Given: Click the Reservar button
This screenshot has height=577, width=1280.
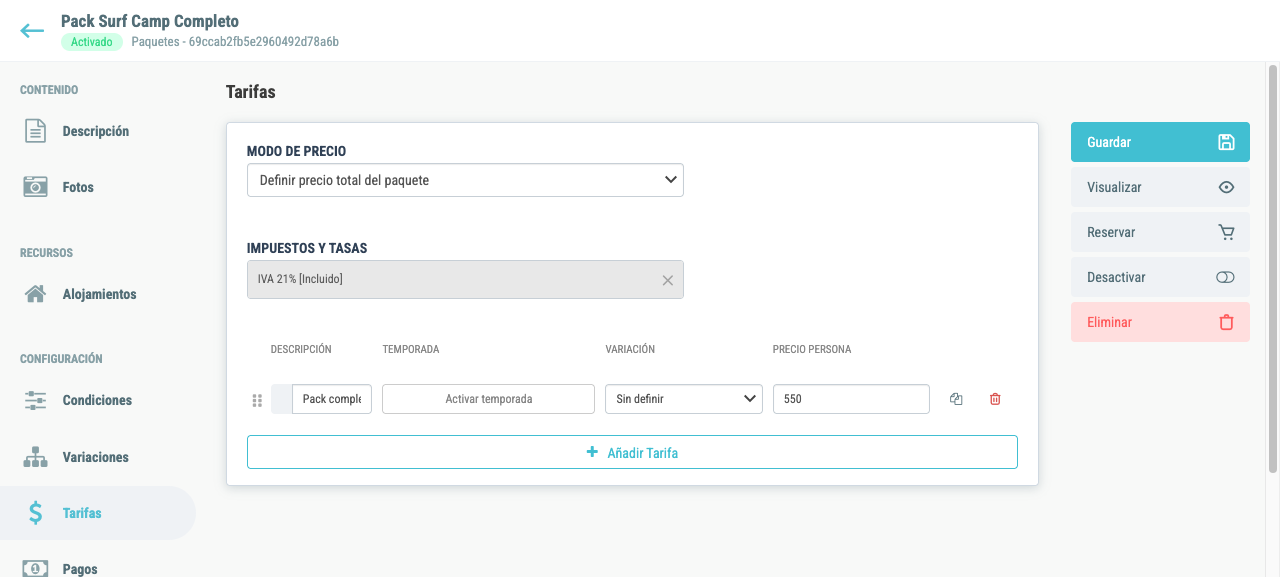Looking at the screenshot, I should 1160,232.
